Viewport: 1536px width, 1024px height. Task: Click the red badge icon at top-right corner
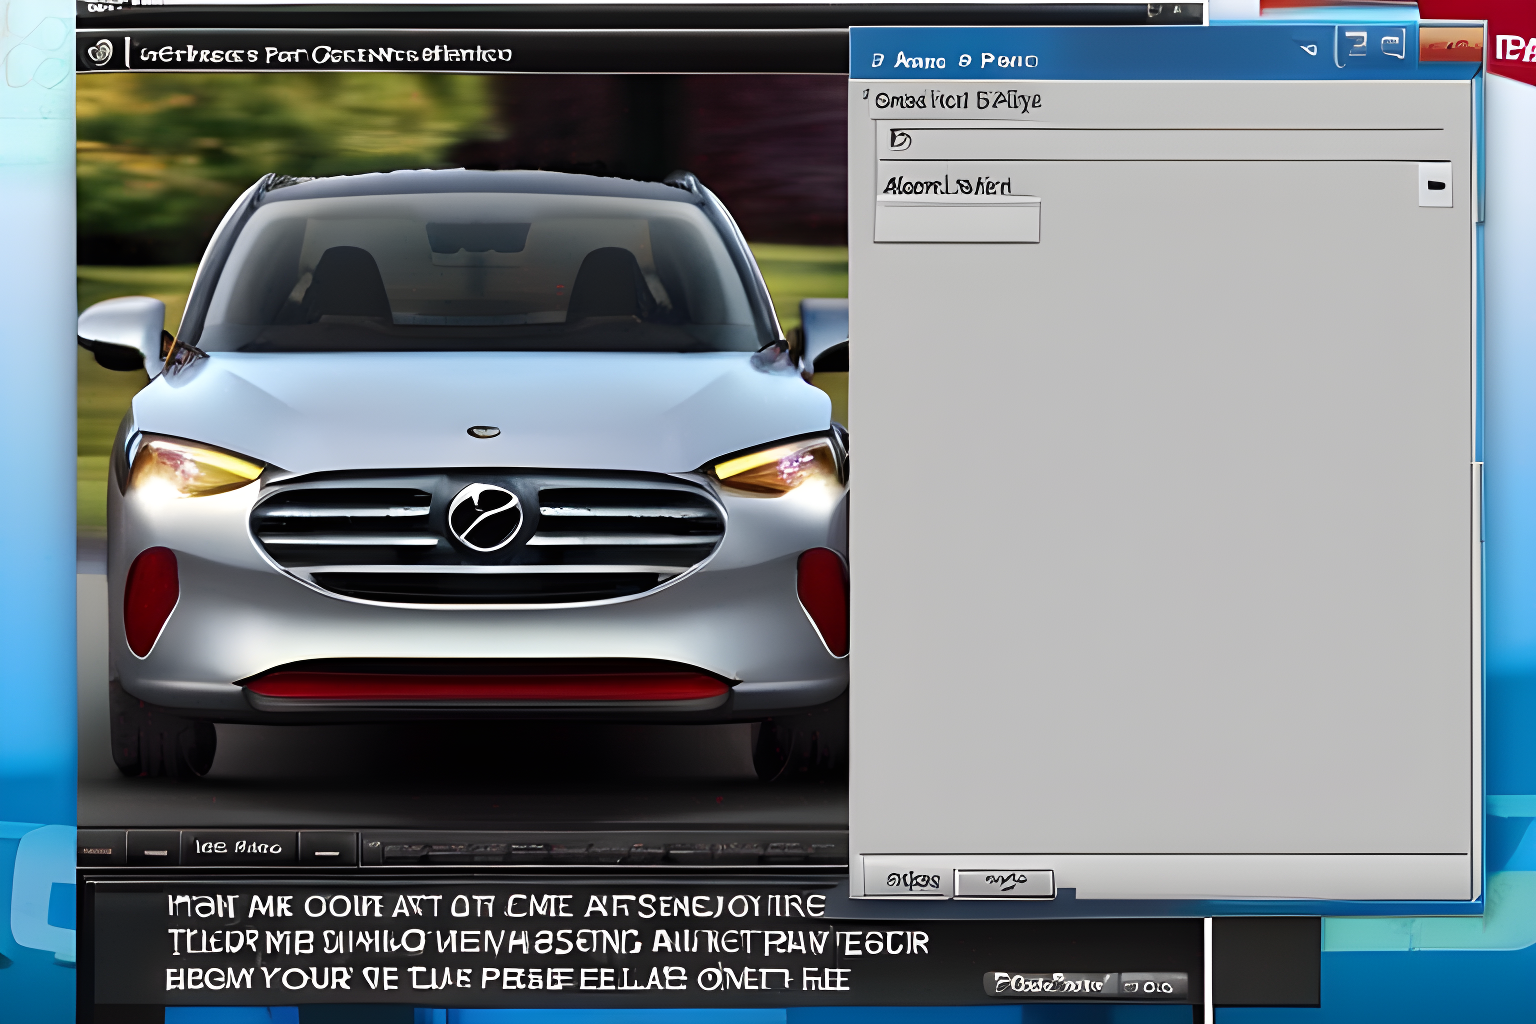[1513, 48]
